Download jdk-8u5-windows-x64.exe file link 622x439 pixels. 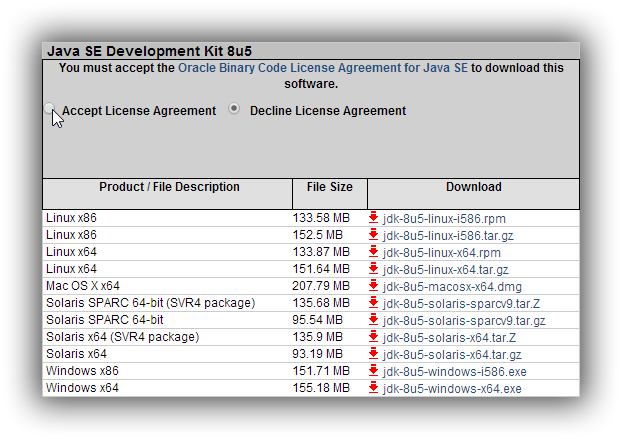click(x=452, y=389)
